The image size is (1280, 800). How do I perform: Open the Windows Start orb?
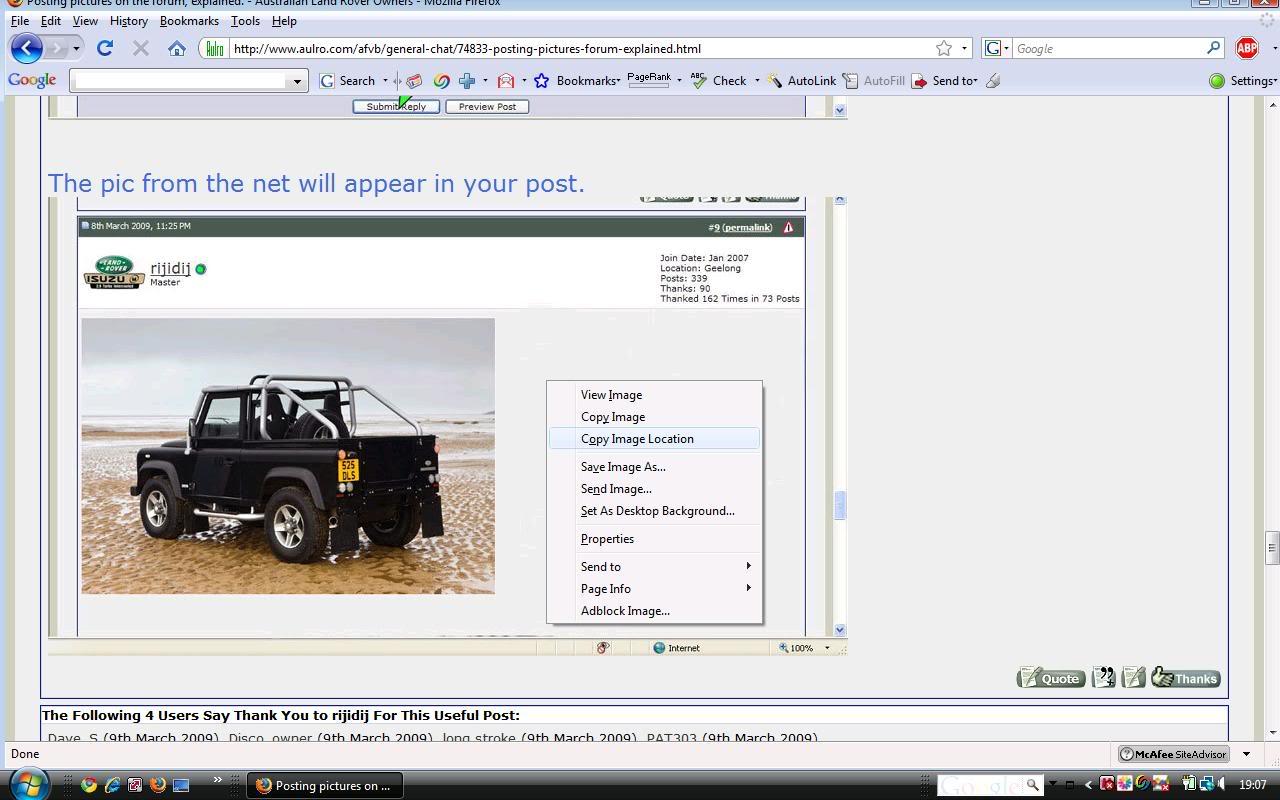(x=28, y=784)
